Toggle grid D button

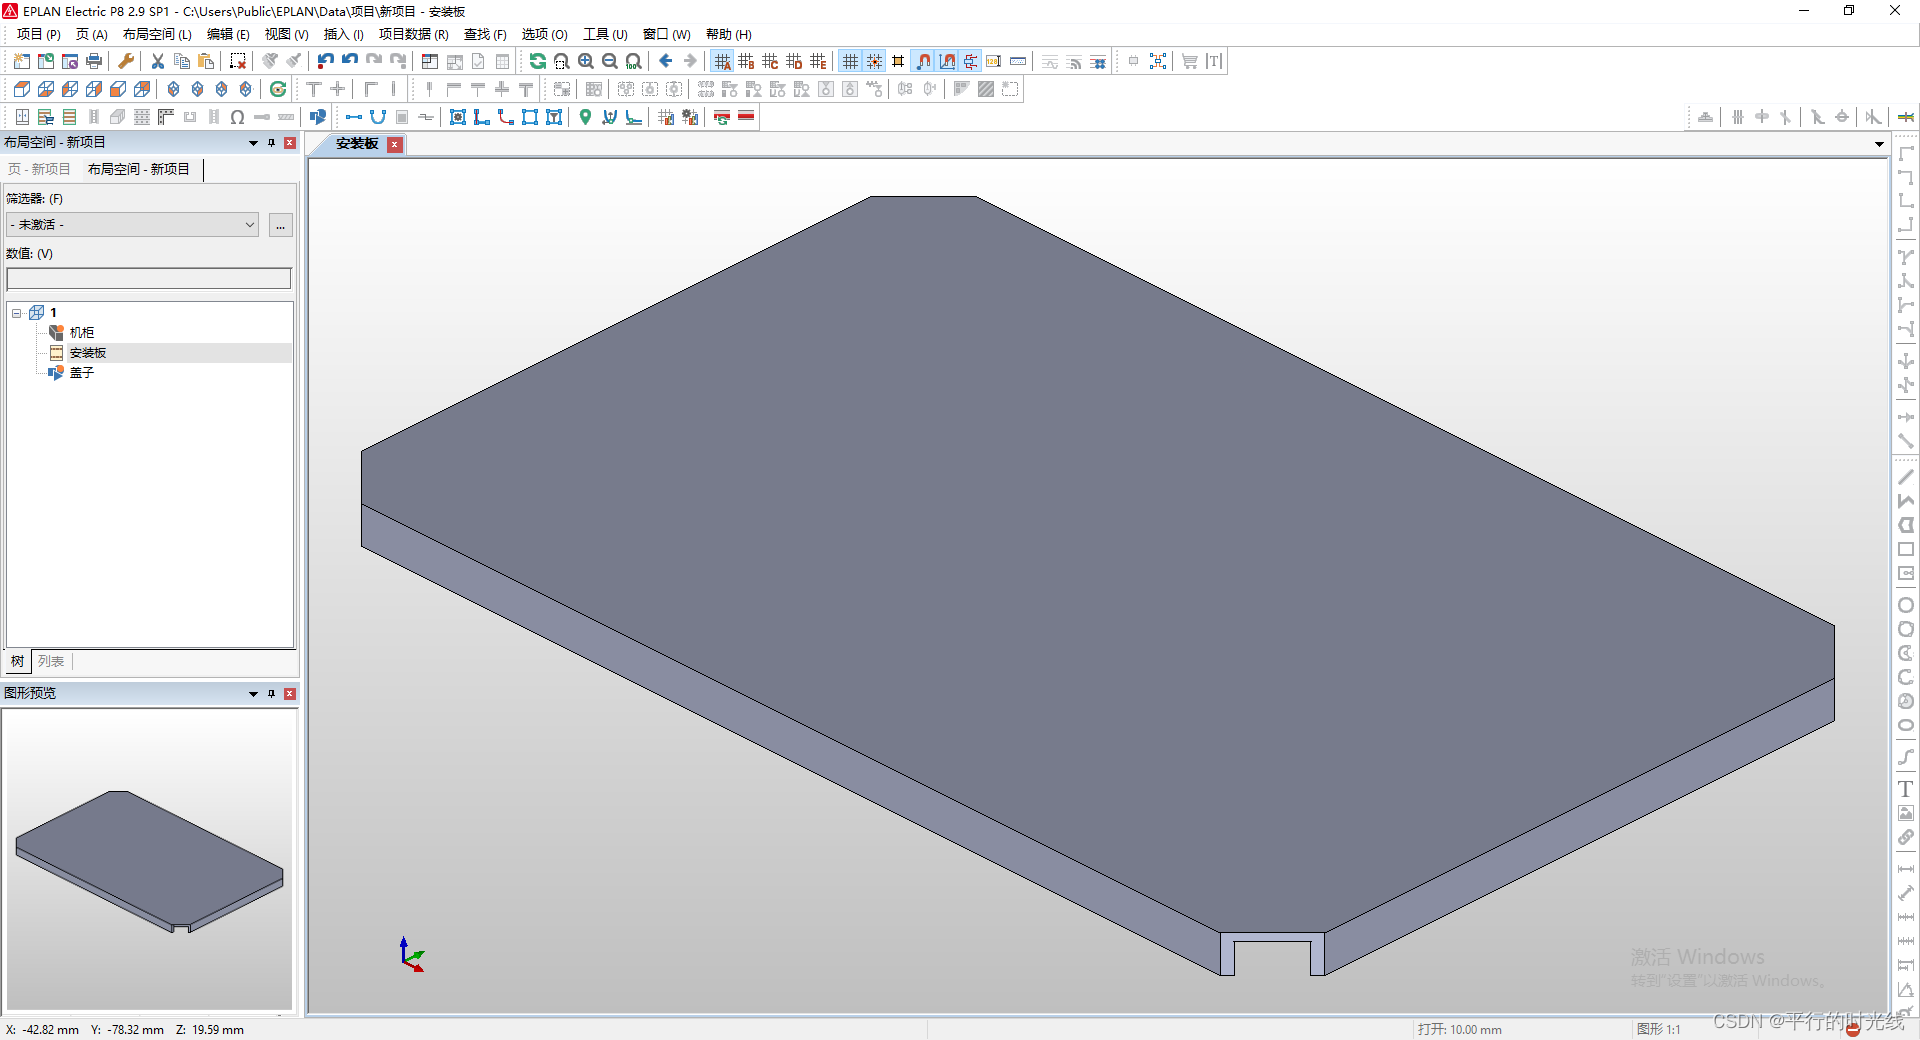tap(794, 61)
